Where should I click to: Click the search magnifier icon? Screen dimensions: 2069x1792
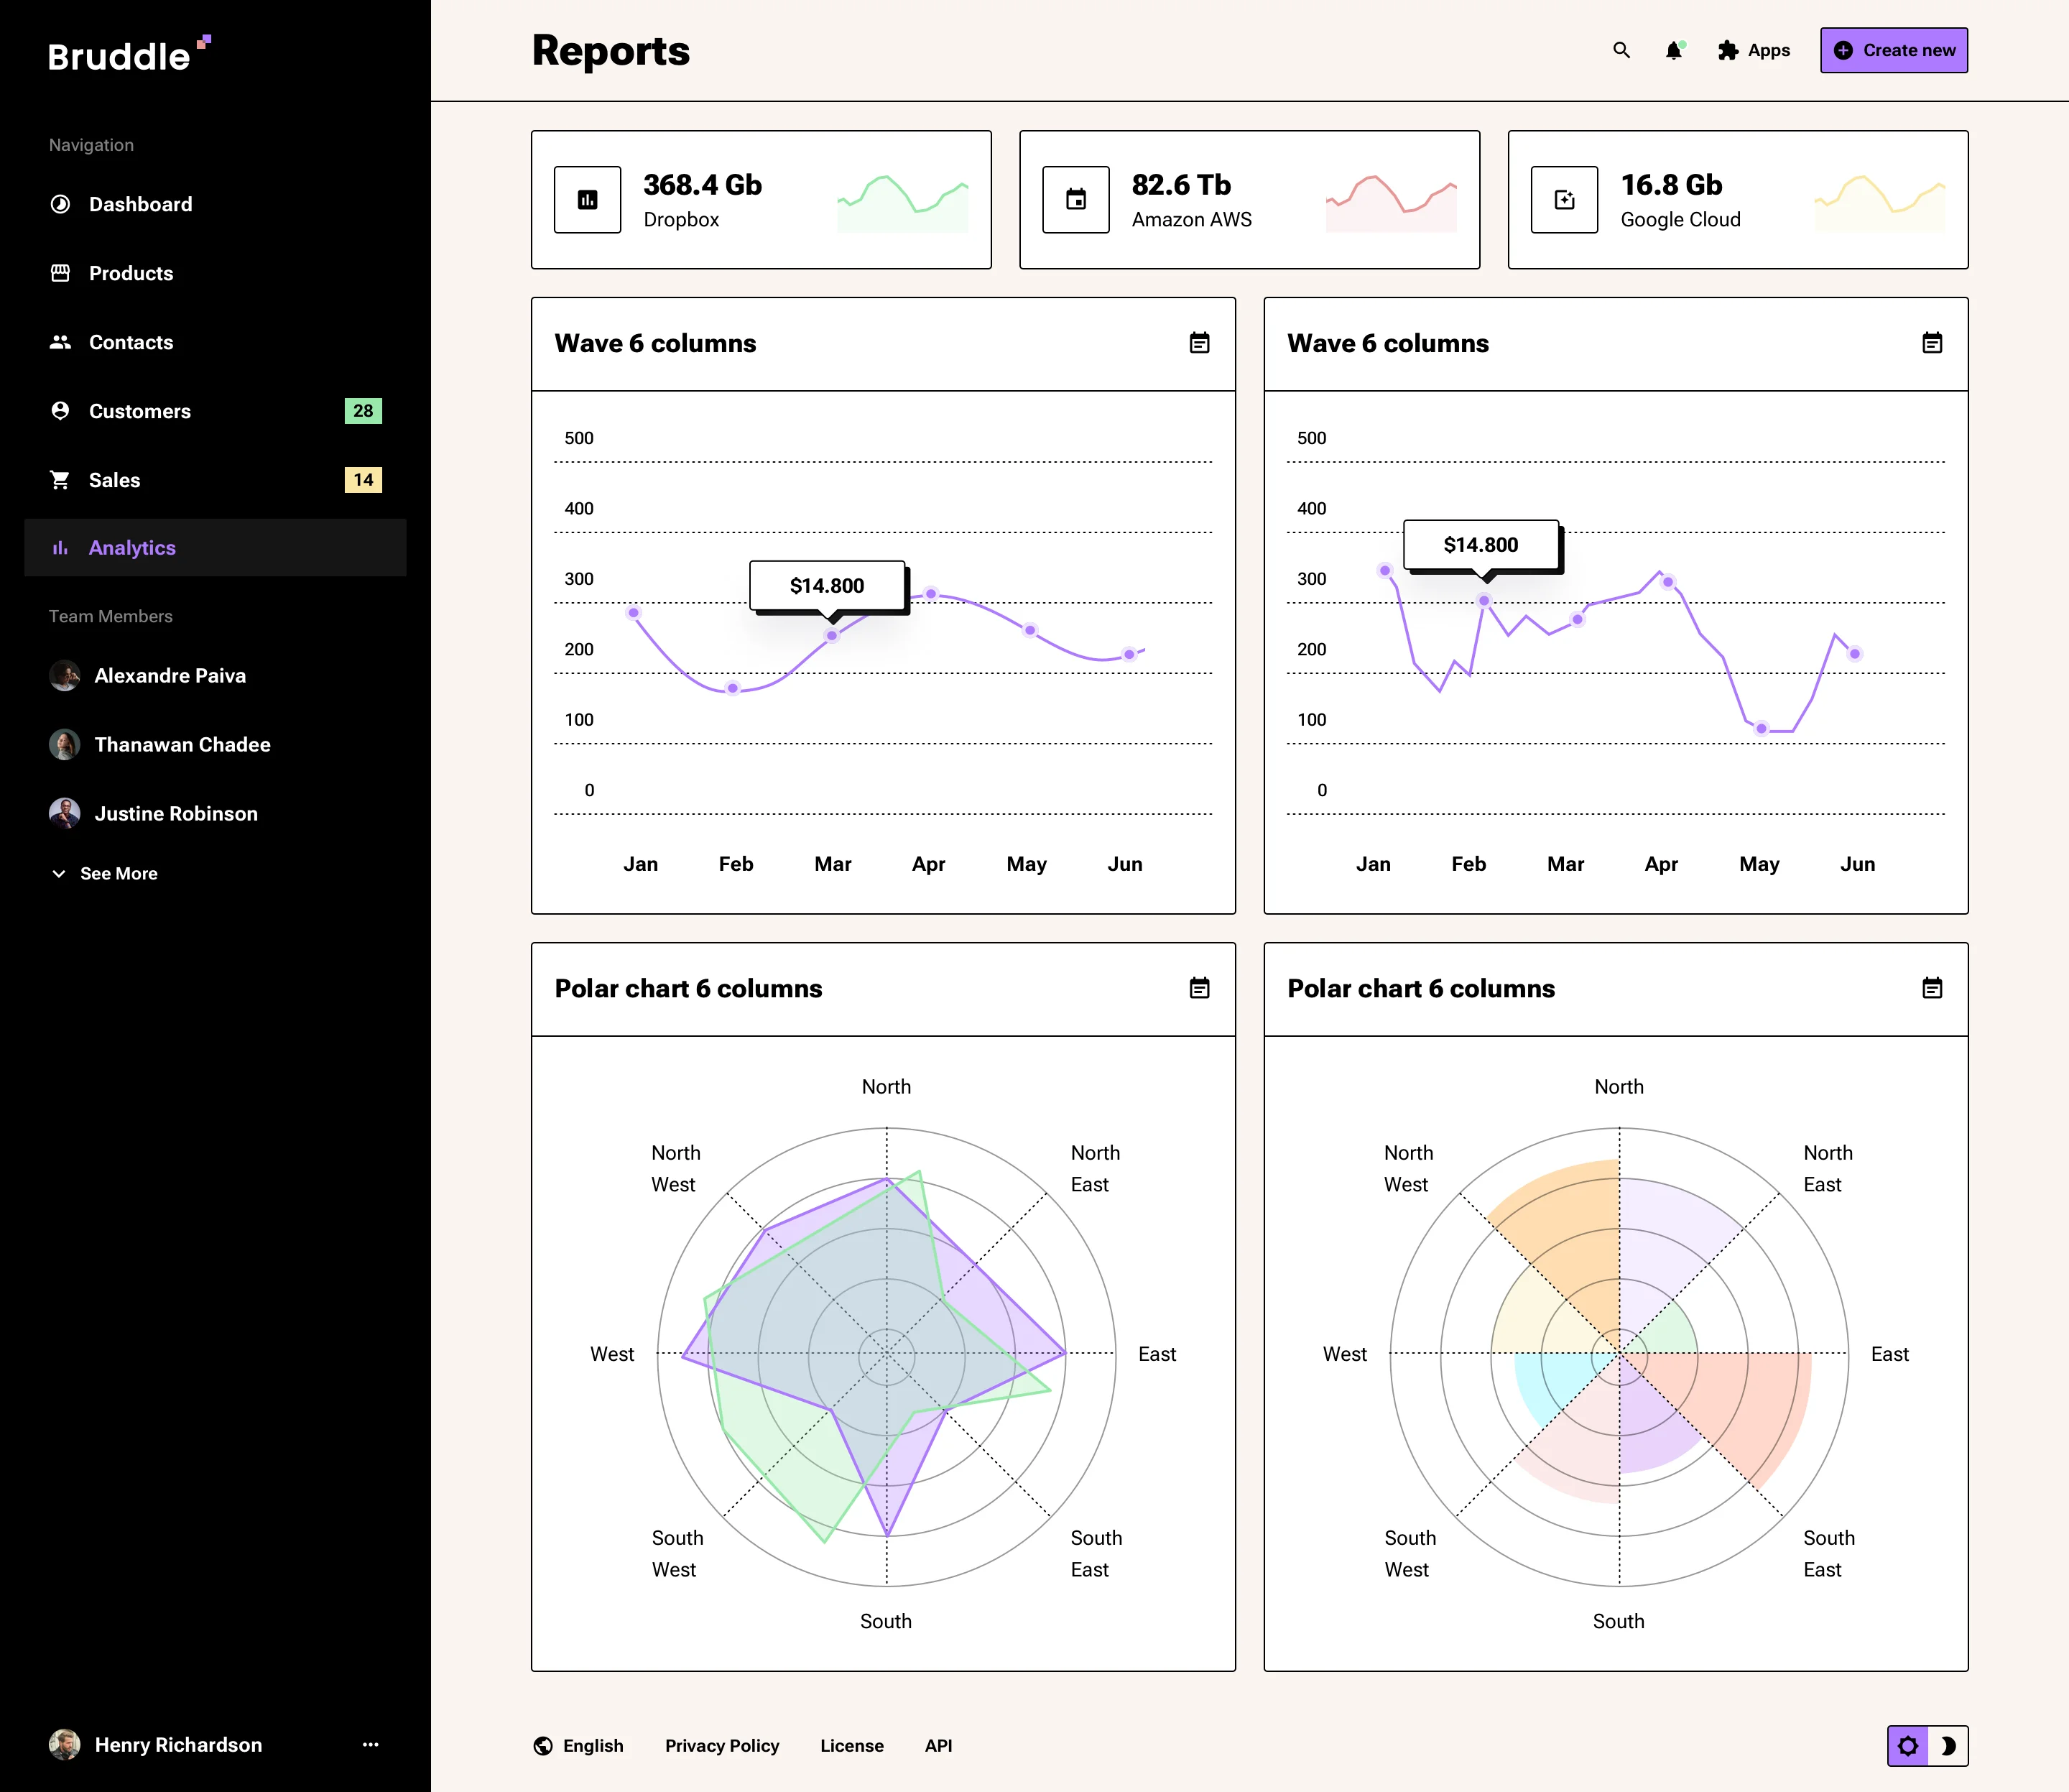pos(1621,50)
